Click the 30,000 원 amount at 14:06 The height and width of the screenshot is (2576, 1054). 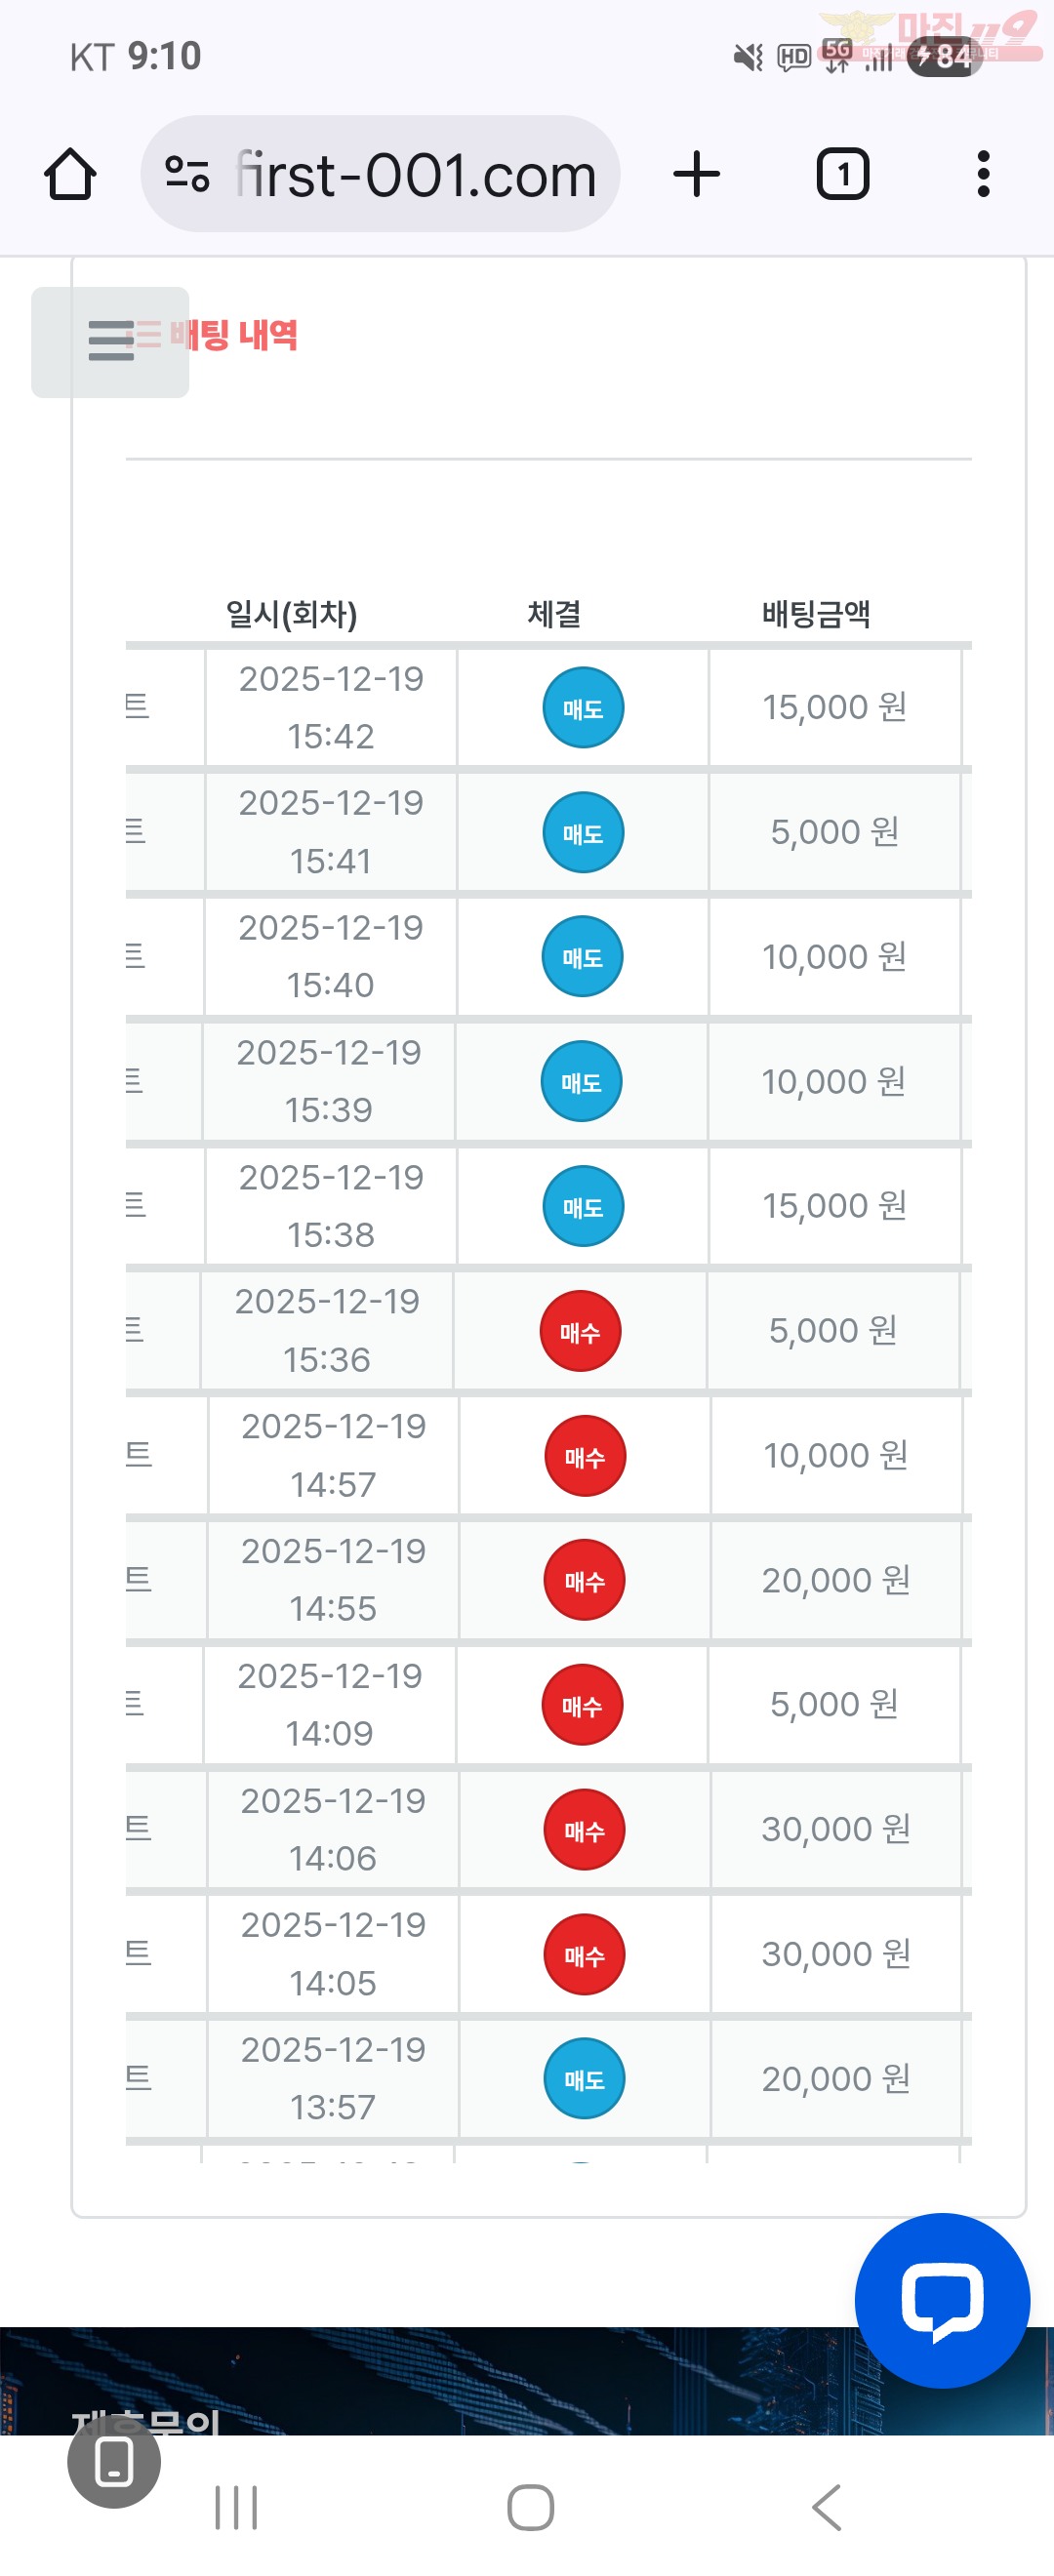coord(836,1829)
